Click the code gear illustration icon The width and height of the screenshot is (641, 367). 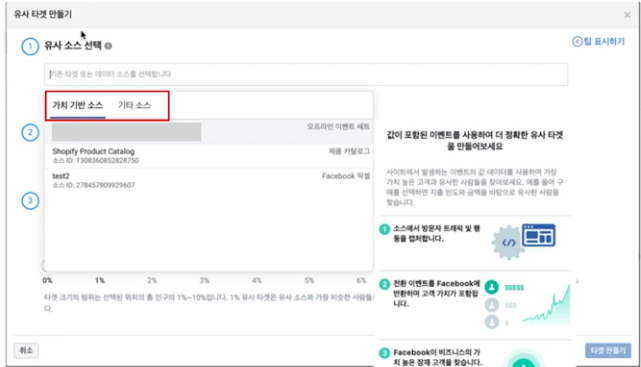click(508, 243)
